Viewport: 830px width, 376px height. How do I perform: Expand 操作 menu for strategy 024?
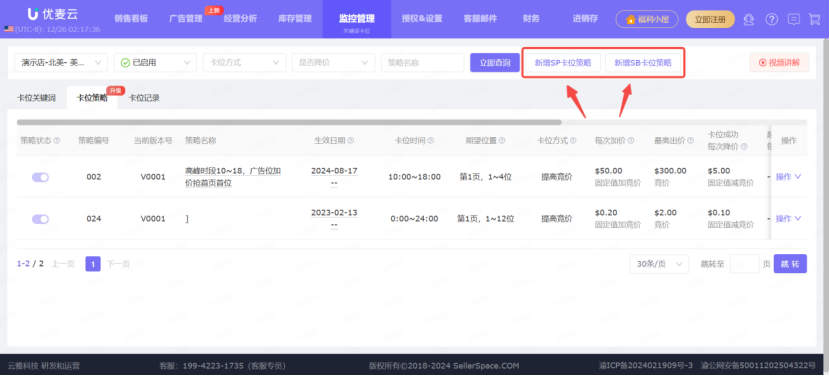(x=788, y=219)
